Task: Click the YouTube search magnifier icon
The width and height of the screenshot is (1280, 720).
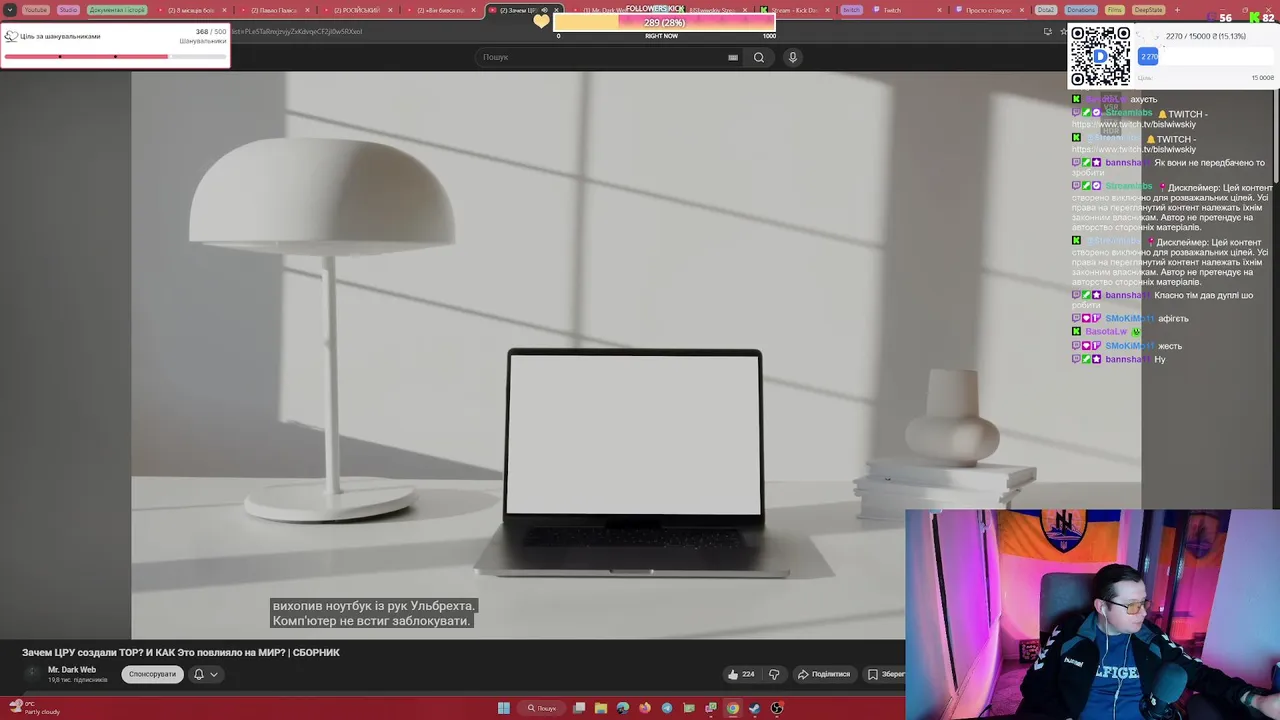Action: click(x=759, y=57)
